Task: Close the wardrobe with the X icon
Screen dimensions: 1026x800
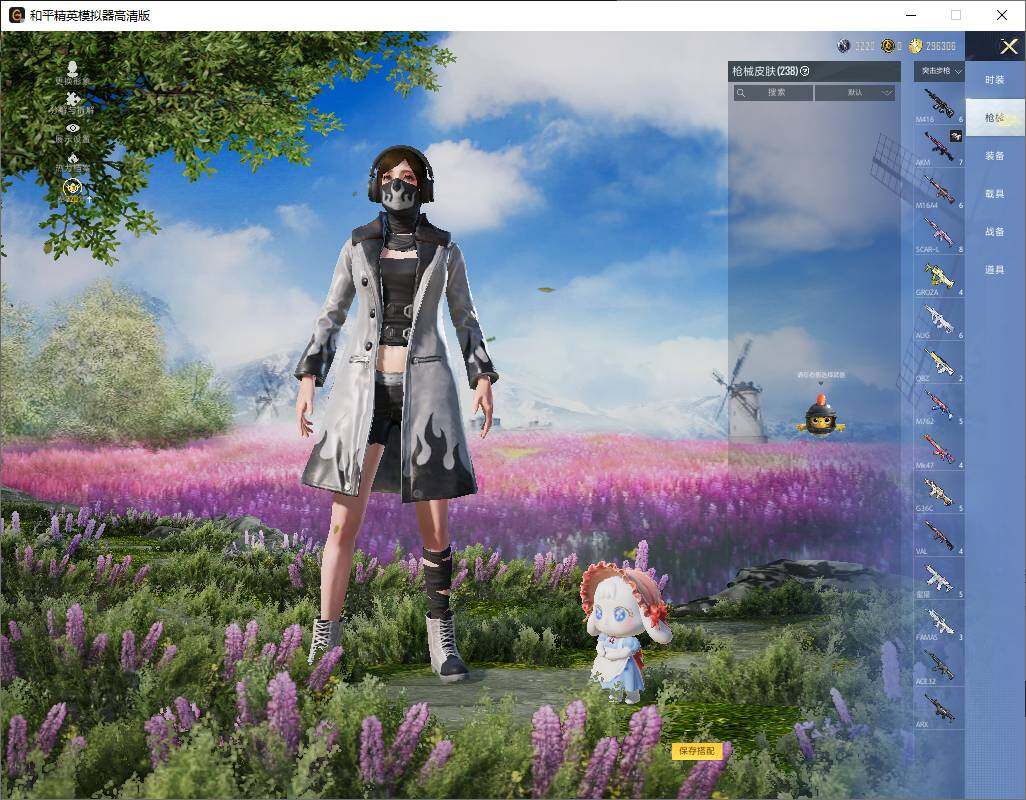Action: (x=1009, y=46)
